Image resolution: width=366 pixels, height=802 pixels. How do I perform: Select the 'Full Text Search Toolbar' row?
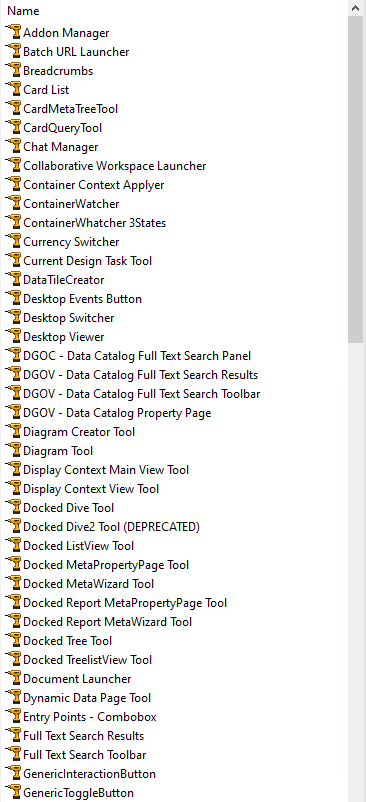pyautogui.click(x=85, y=755)
